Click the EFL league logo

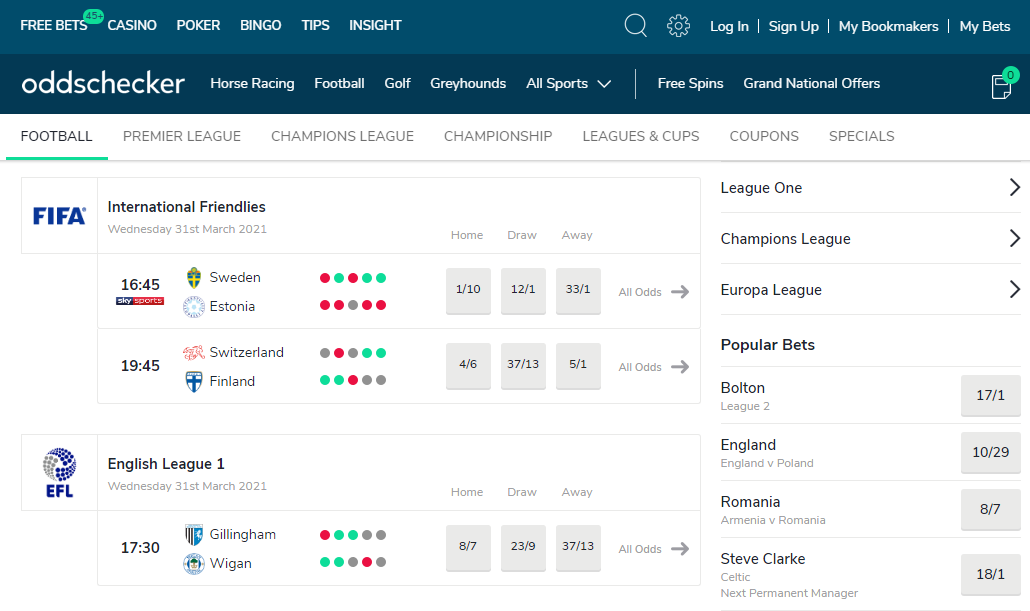[59, 472]
